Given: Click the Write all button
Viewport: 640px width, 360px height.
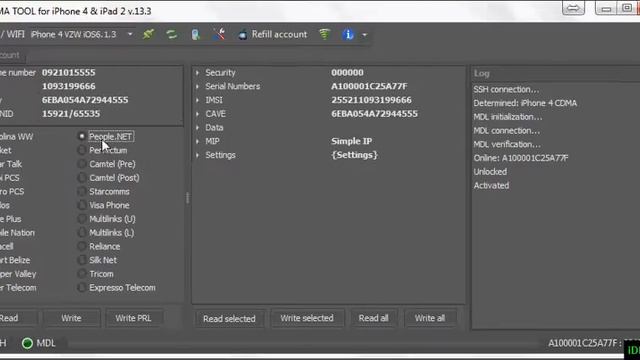Looking at the screenshot, I should 430,318.
